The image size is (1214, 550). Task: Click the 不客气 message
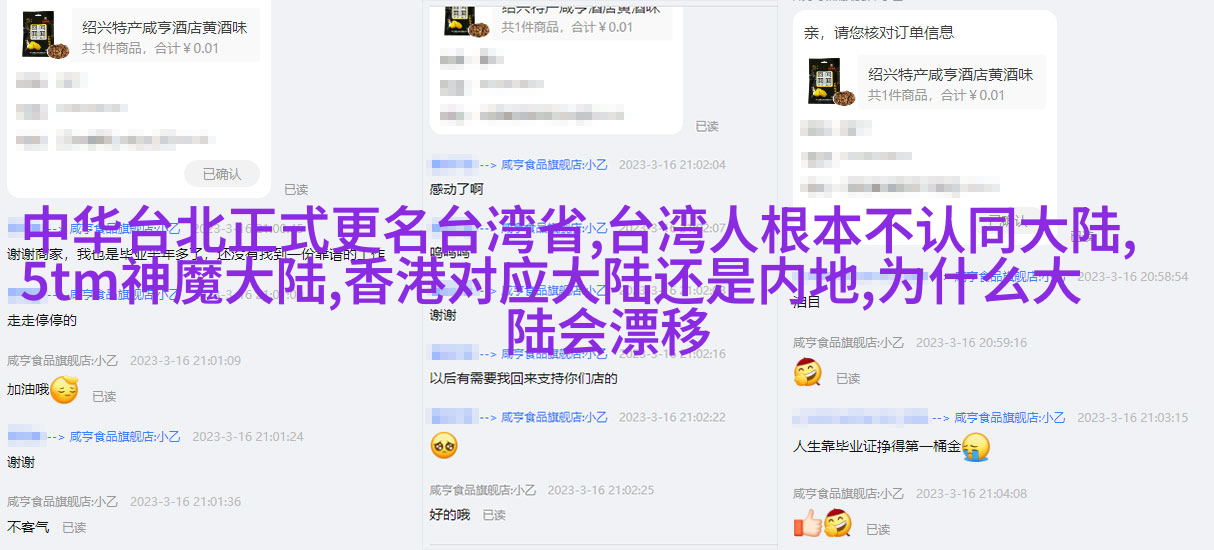click(x=27, y=527)
